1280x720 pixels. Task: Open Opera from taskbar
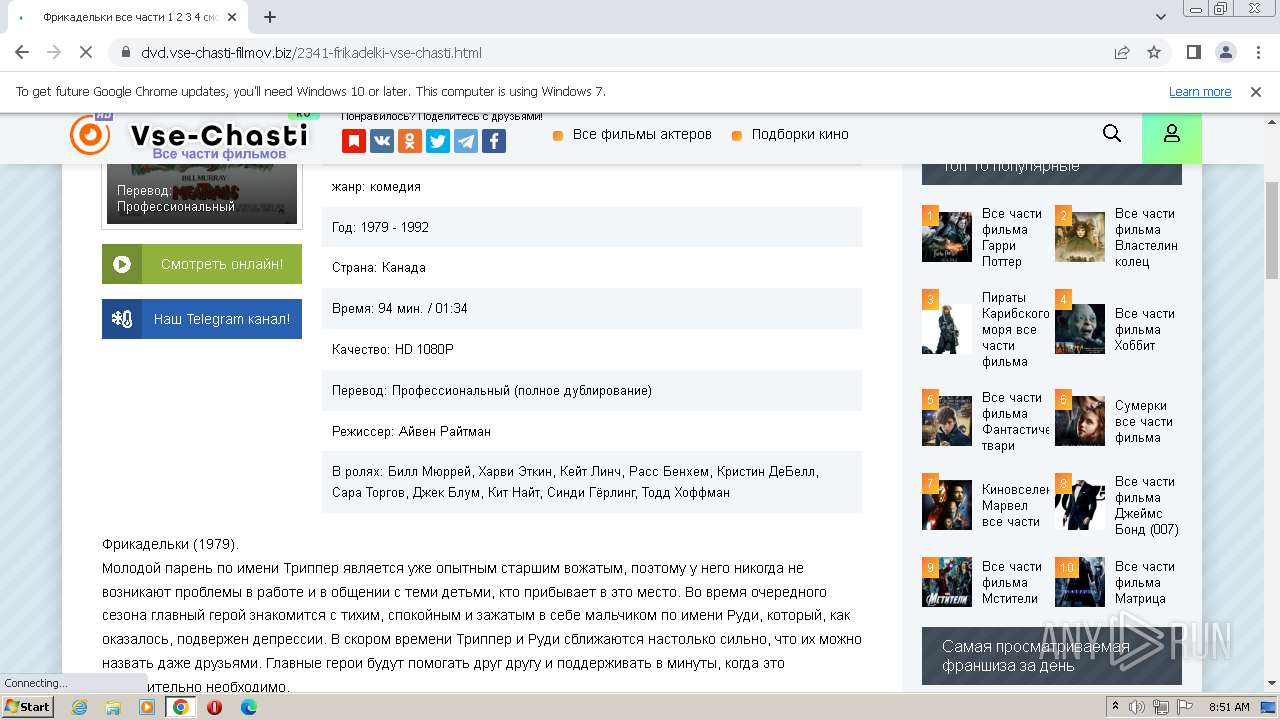(214, 707)
